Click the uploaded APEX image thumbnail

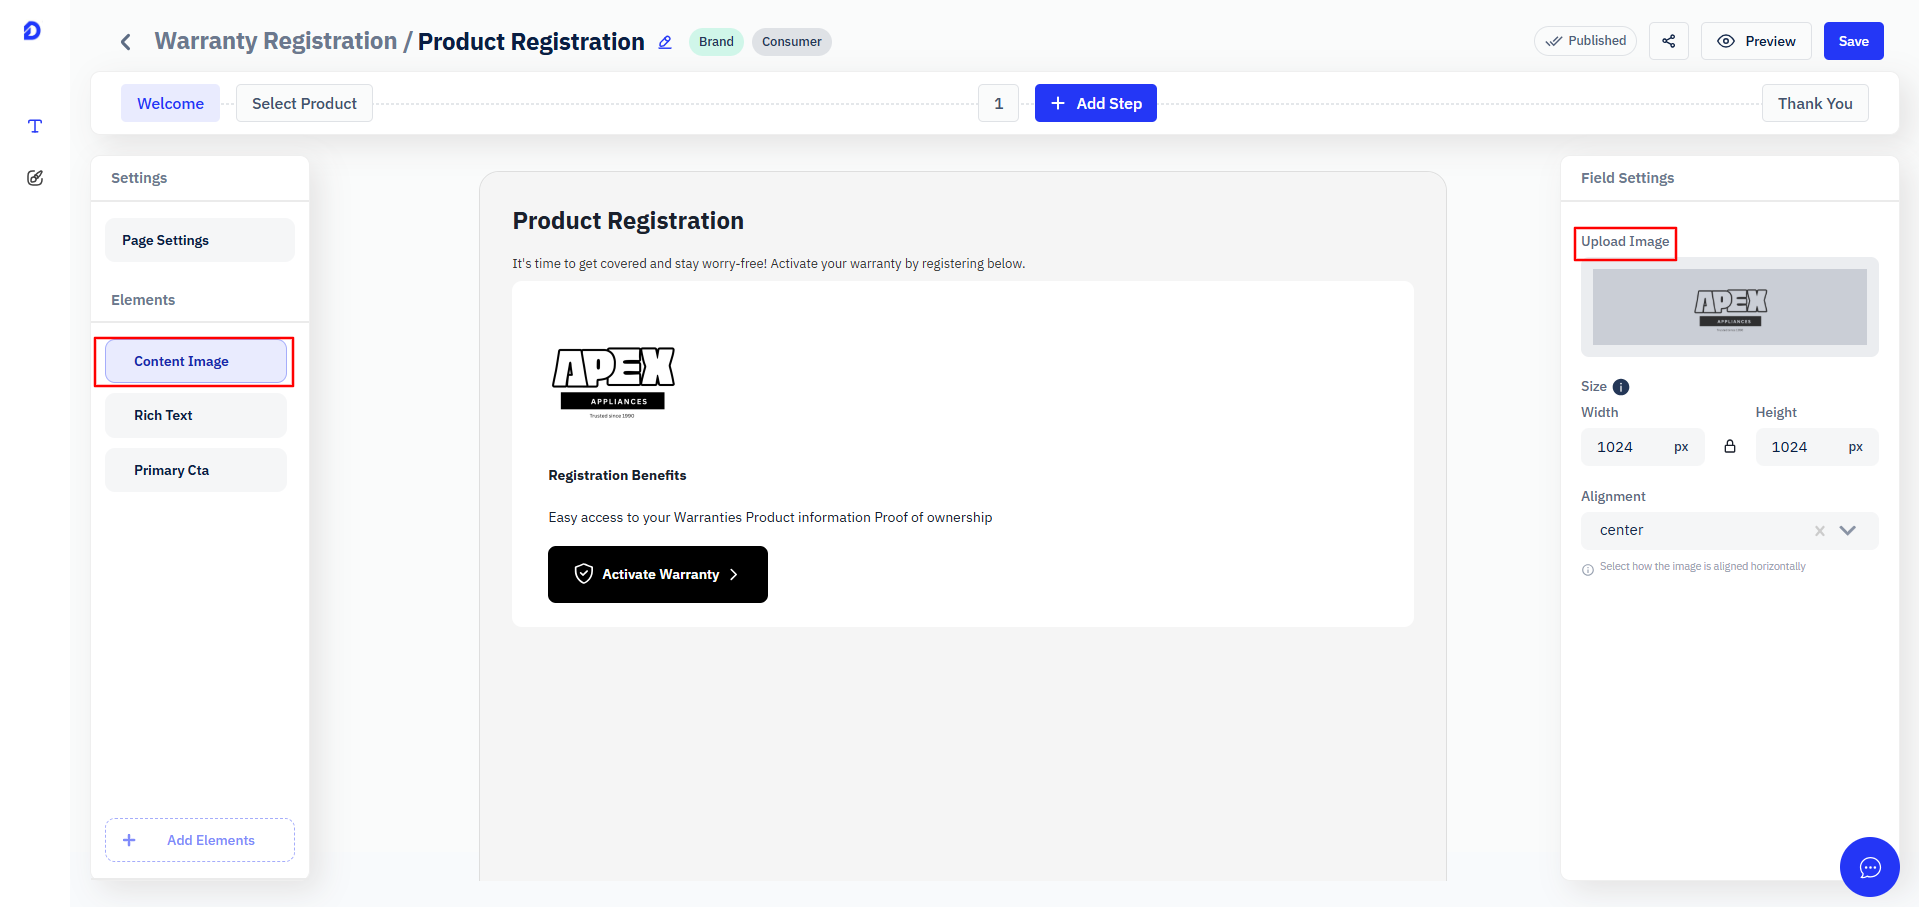click(1730, 307)
